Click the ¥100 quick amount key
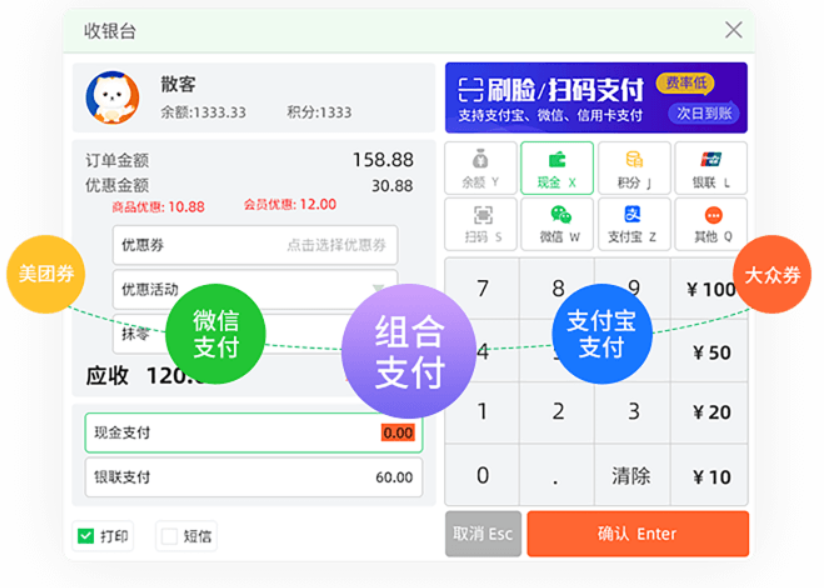 click(x=710, y=289)
